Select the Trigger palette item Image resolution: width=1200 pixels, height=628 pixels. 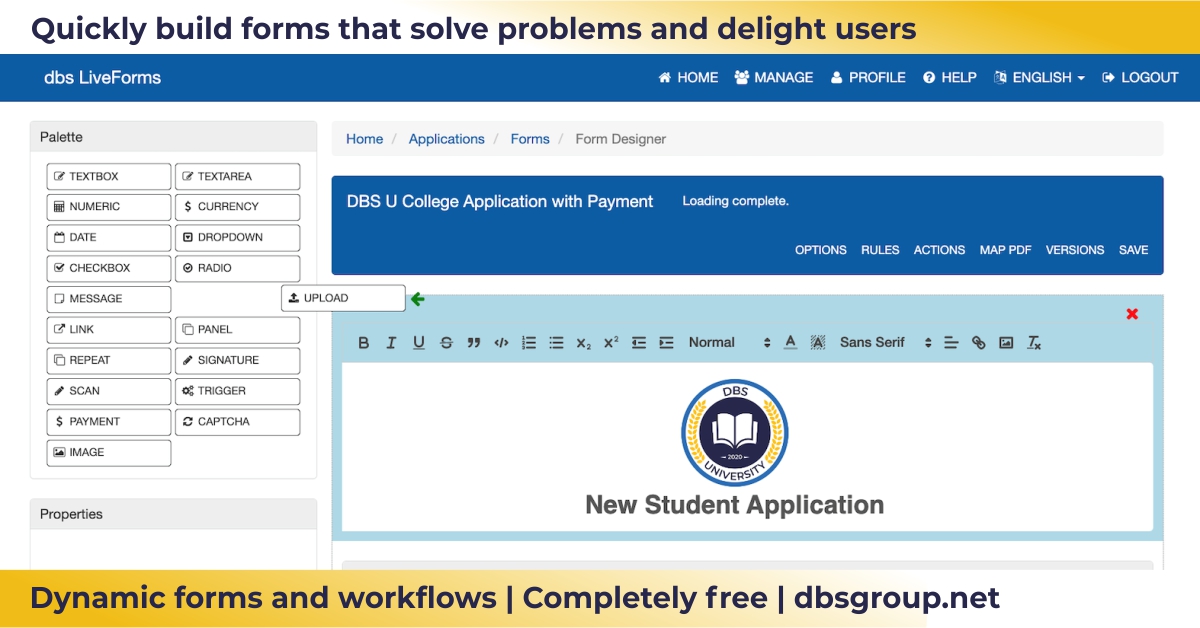238,391
